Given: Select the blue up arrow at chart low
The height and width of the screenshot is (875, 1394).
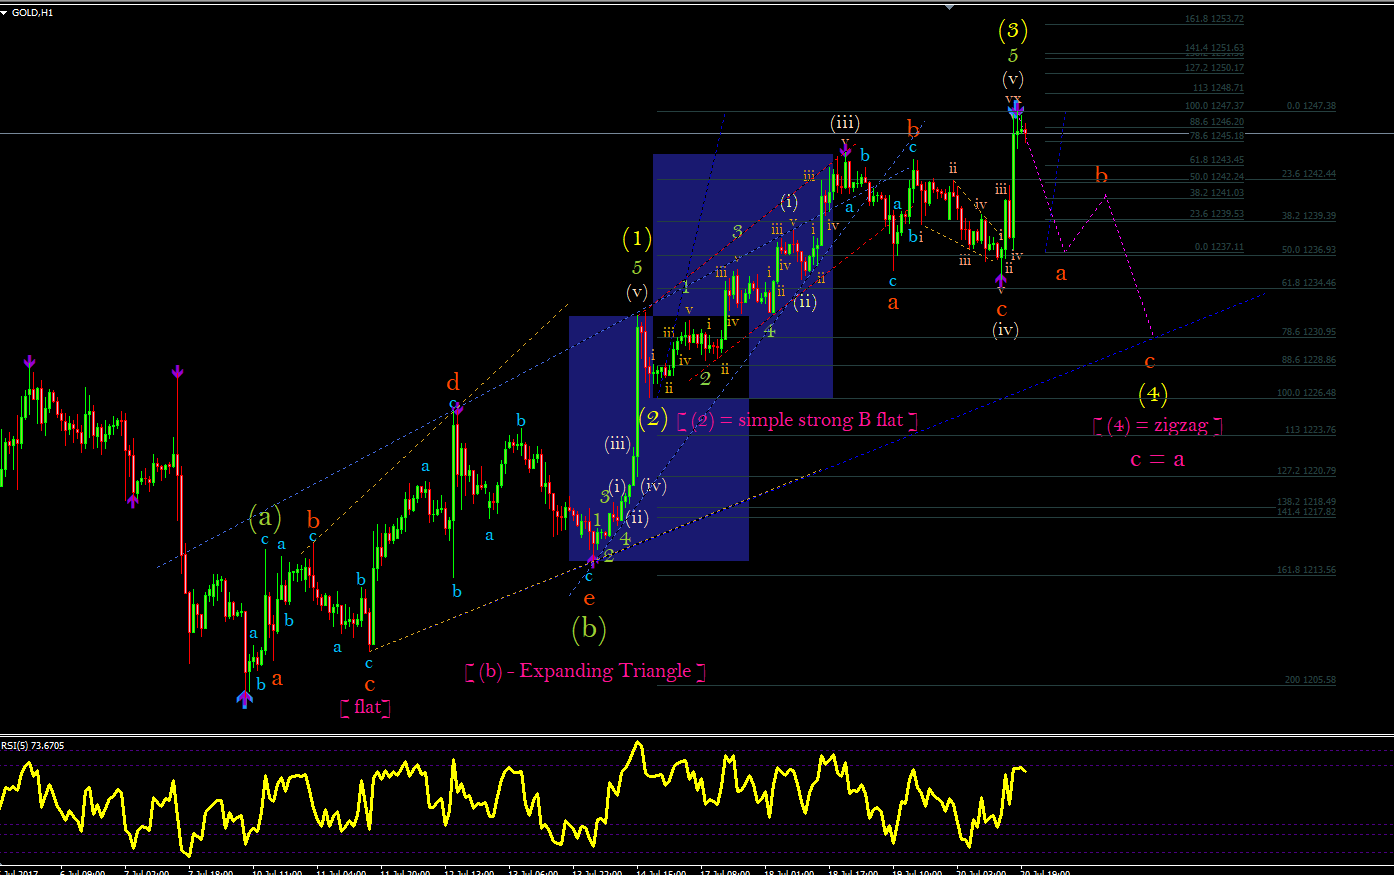Looking at the screenshot, I should tap(245, 699).
